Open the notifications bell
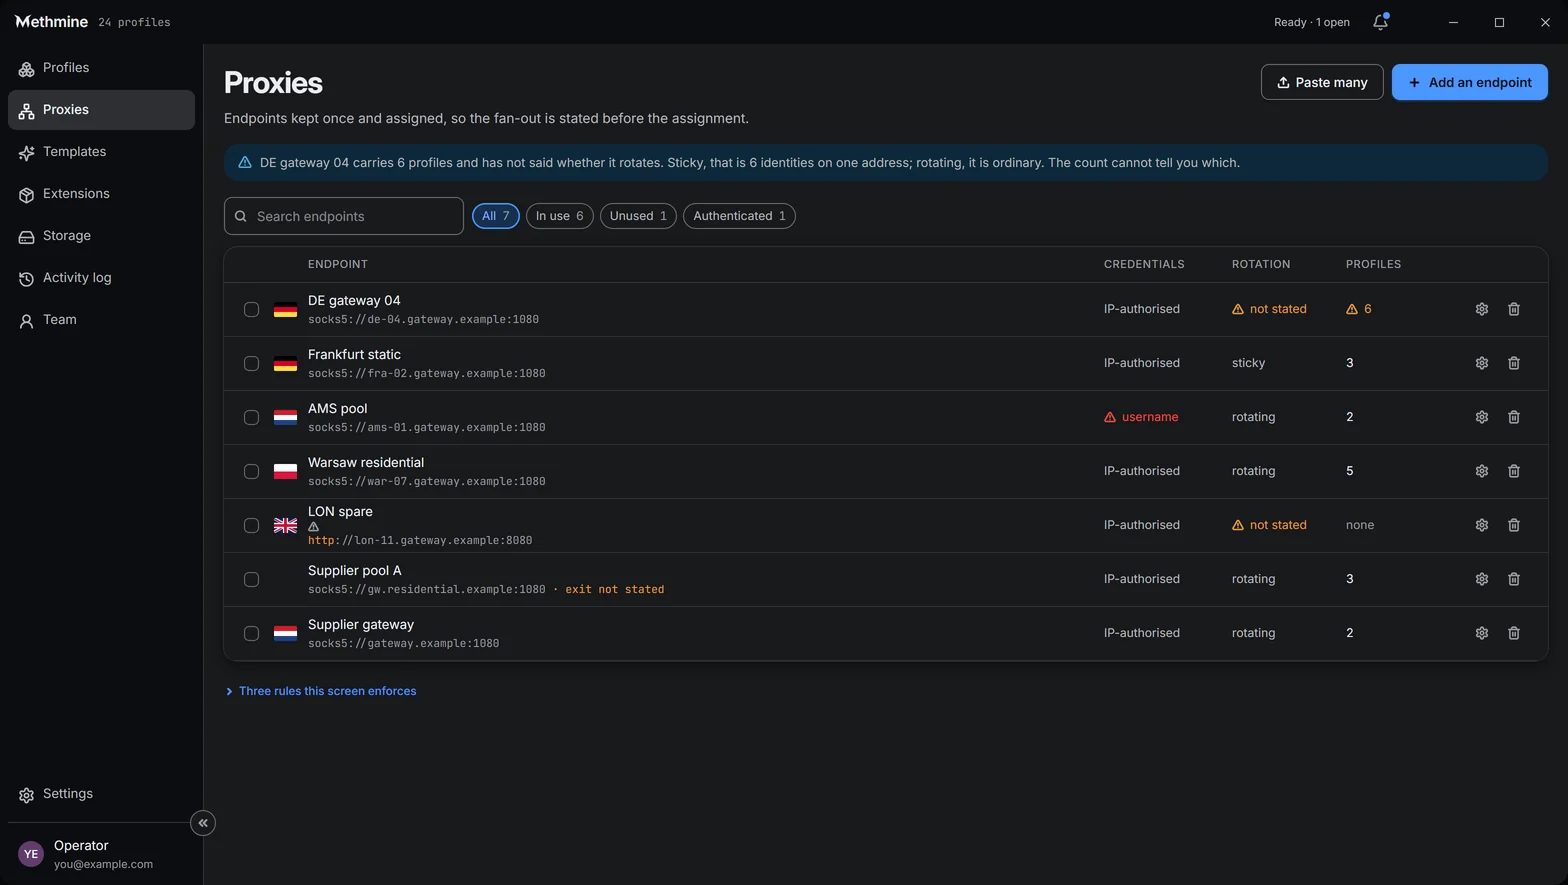This screenshot has width=1568, height=885. point(1380,22)
